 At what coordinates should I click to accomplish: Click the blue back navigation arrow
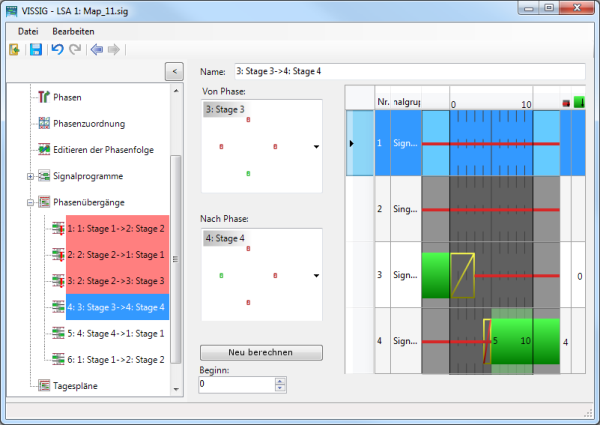(x=96, y=50)
